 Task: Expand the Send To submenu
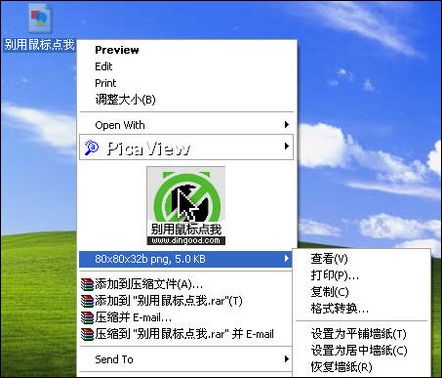click(x=185, y=359)
